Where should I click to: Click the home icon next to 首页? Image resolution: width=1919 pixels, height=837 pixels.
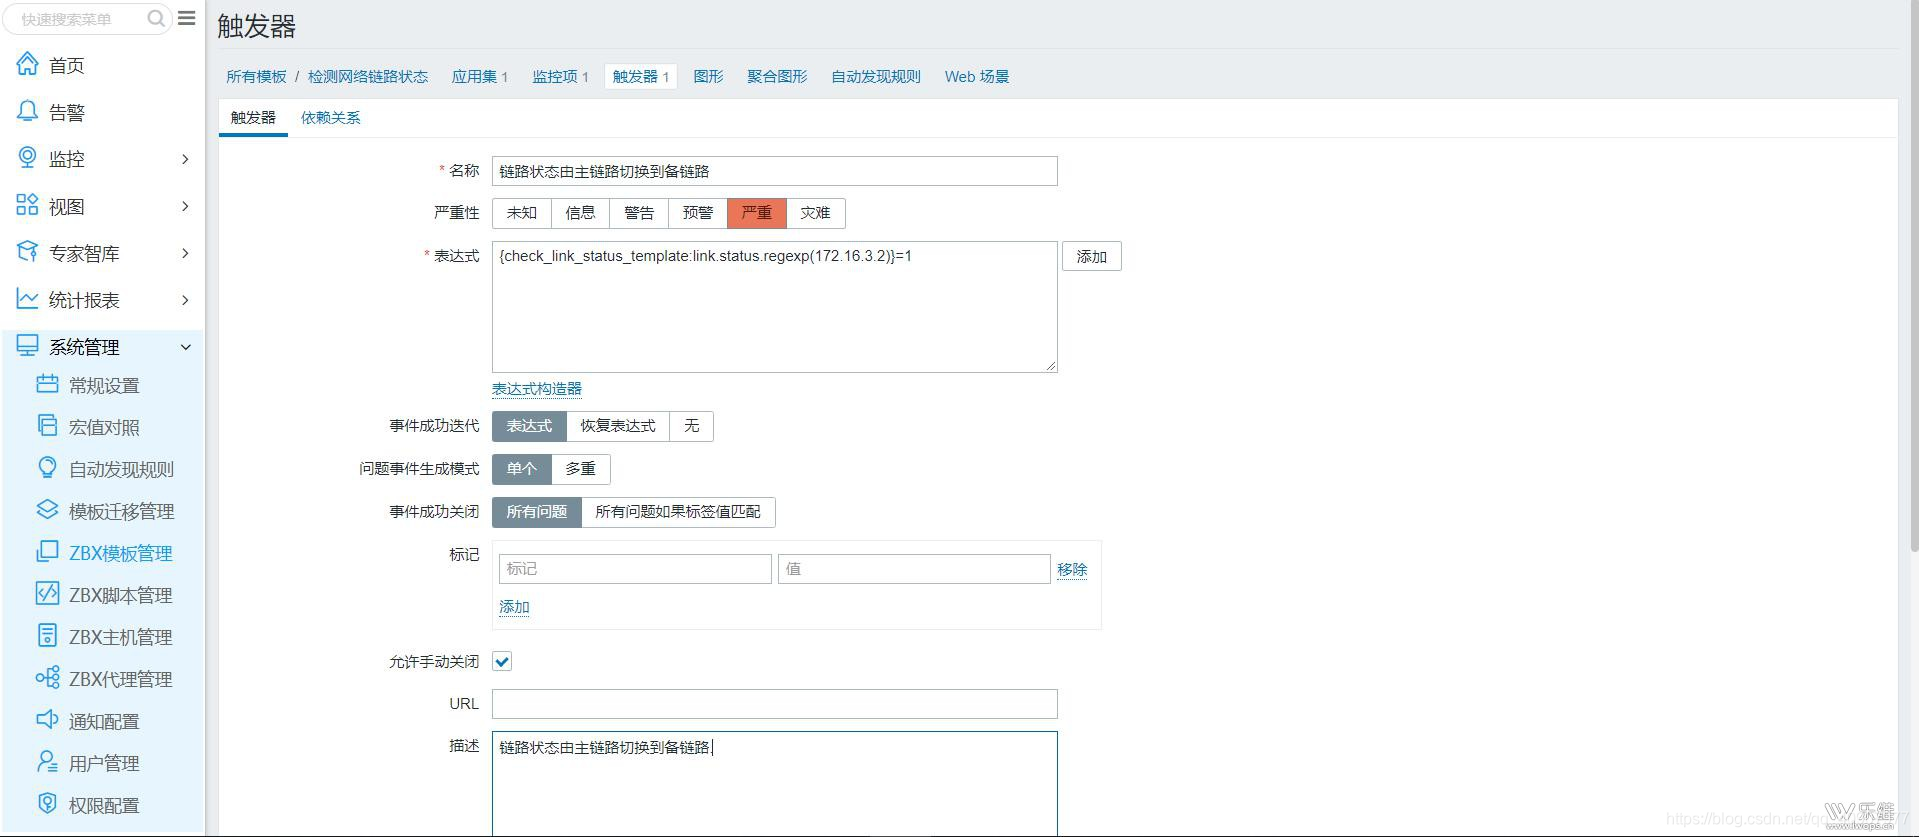click(27, 64)
